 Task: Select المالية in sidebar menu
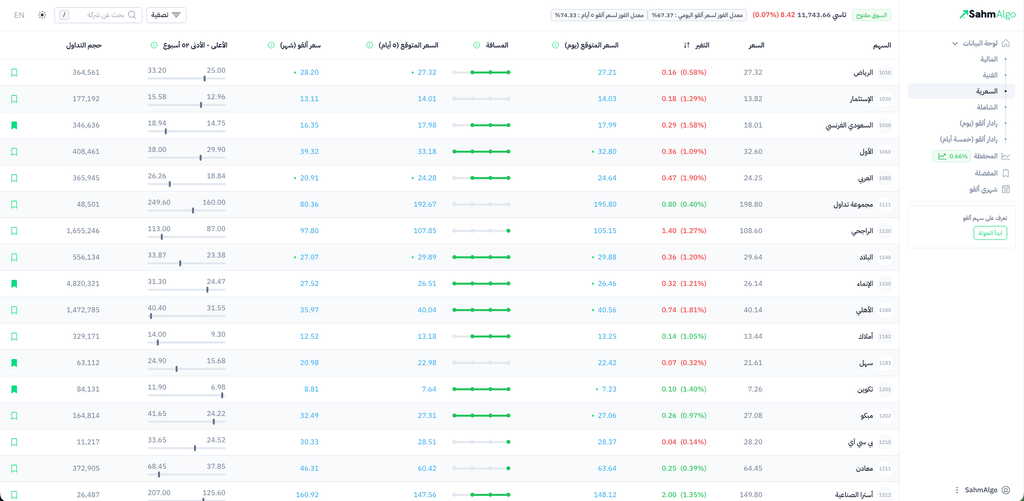pyautogui.click(x=988, y=59)
